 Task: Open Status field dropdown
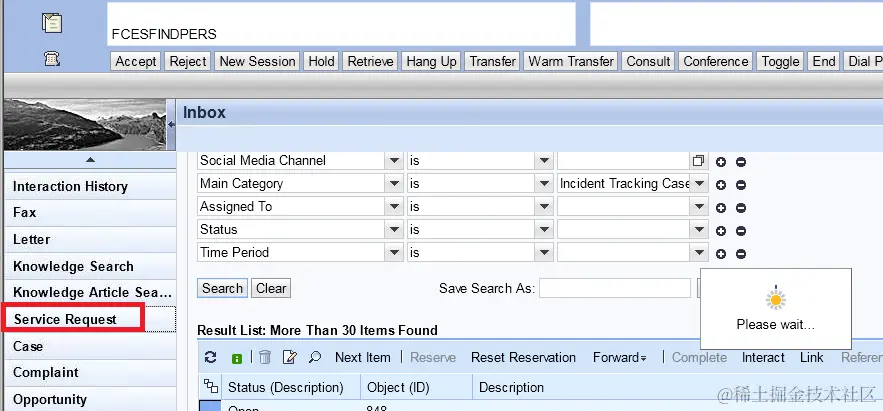[394, 230]
